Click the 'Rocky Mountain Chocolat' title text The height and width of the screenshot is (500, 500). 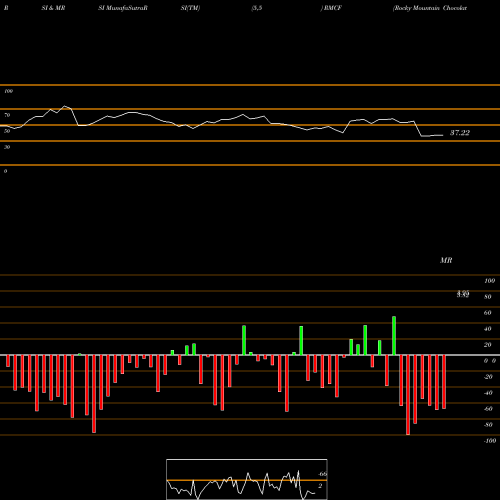click(x=430, y=8)
